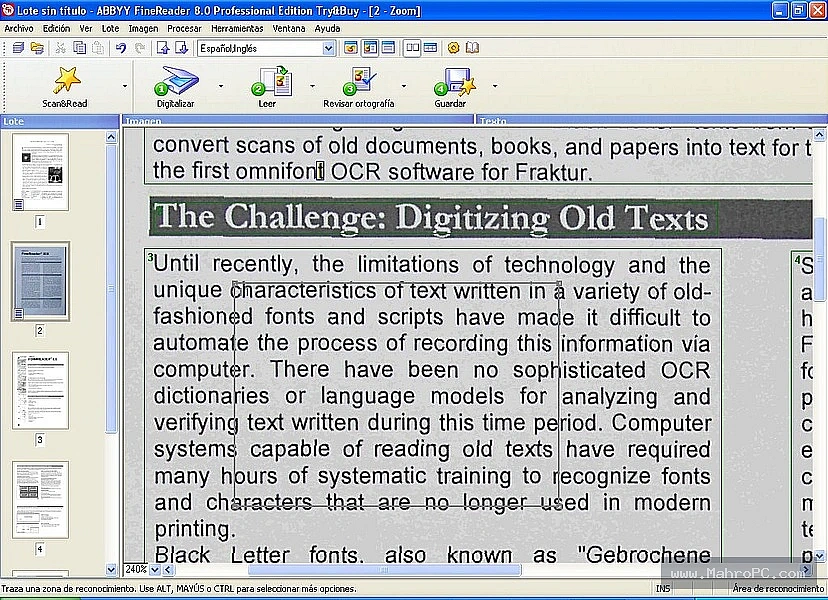
Task: Open the Español;Inglés language dropdown
Action: (x=328, y=49)
